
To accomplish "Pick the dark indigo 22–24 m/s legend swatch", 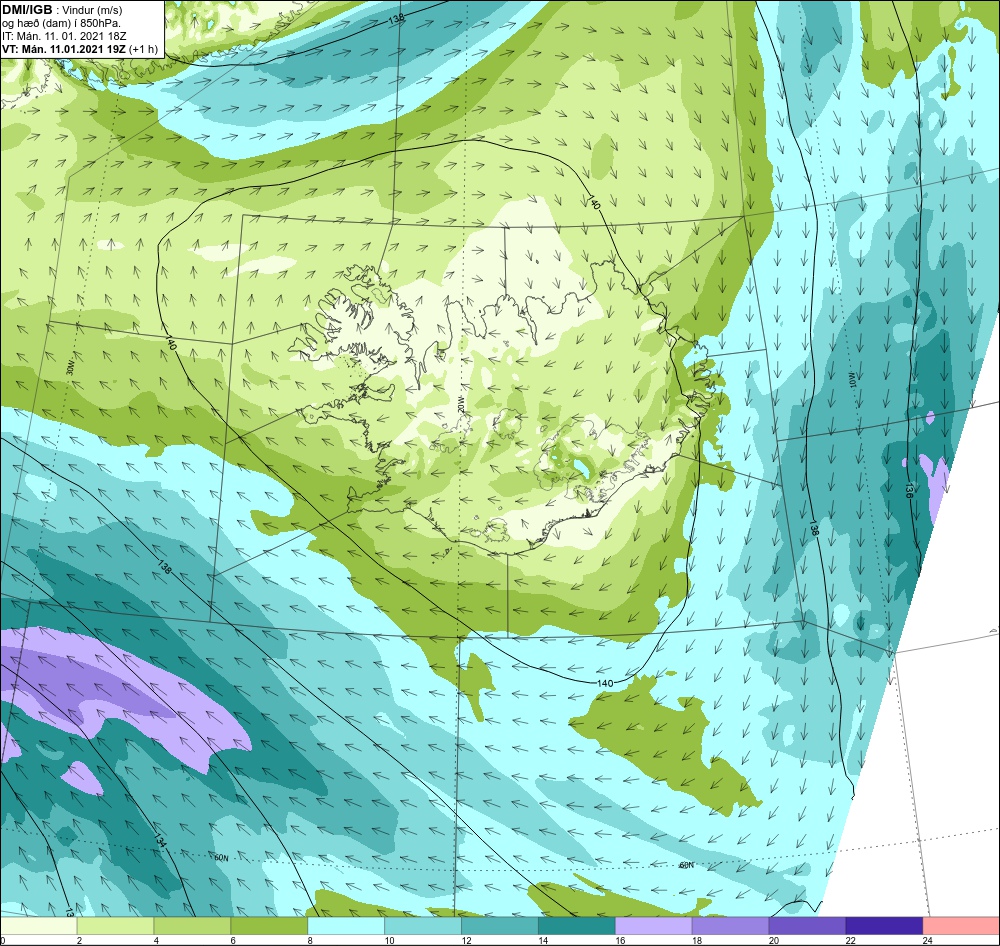I will pos(884,925).
